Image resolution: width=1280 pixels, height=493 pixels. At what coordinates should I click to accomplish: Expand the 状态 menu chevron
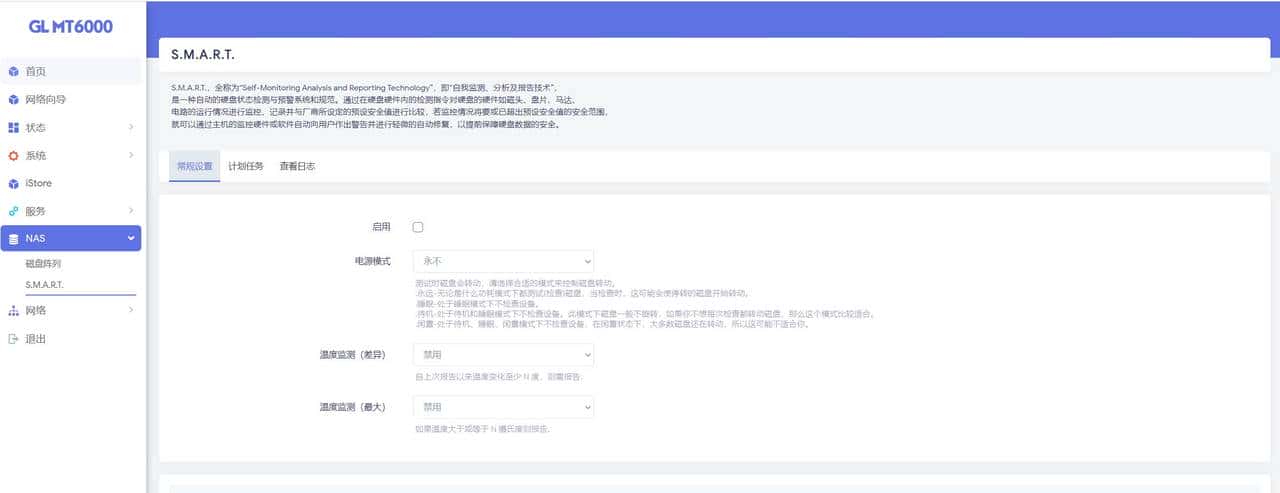coord(131,128)
